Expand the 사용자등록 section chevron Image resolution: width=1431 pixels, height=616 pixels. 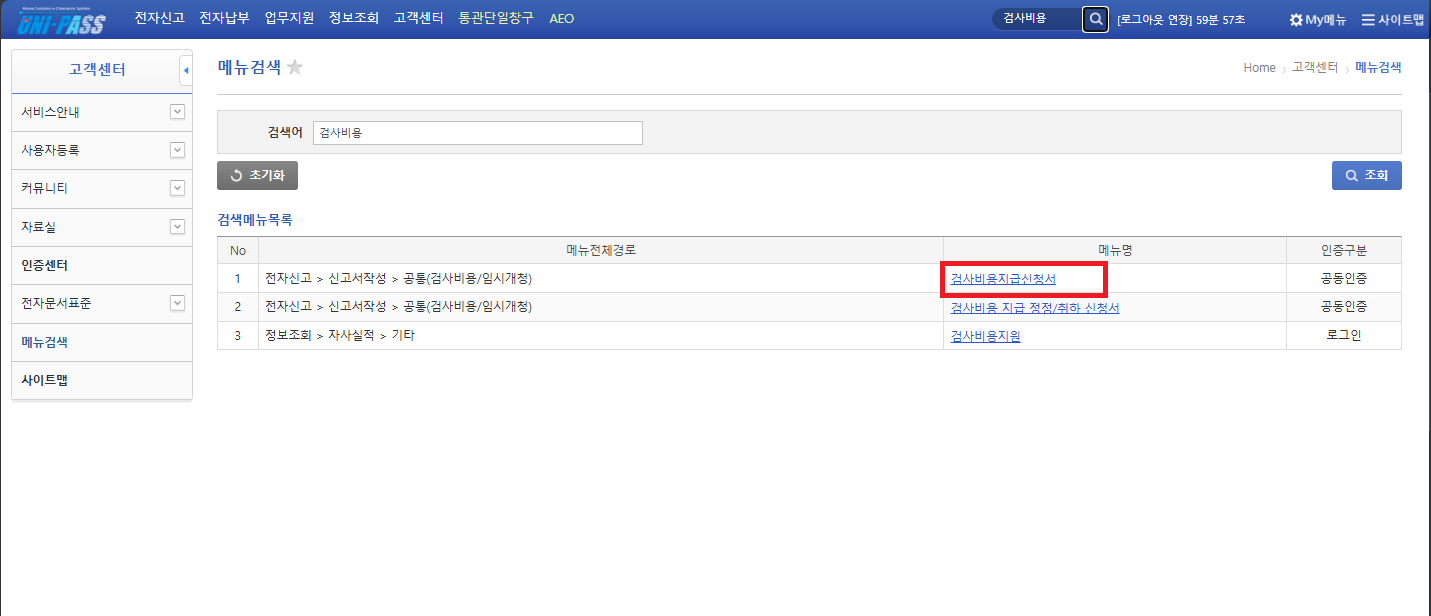tap(177, 150)
